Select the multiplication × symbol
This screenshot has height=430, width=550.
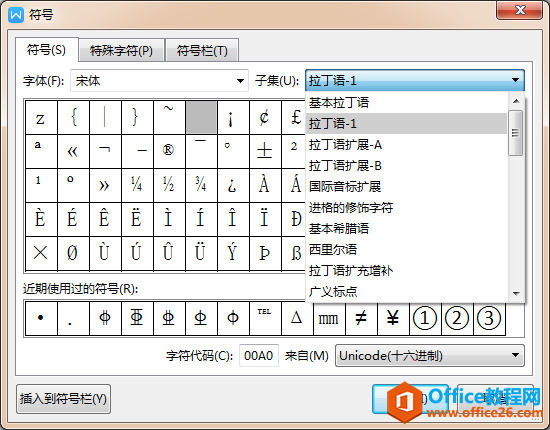pos(41,253)
